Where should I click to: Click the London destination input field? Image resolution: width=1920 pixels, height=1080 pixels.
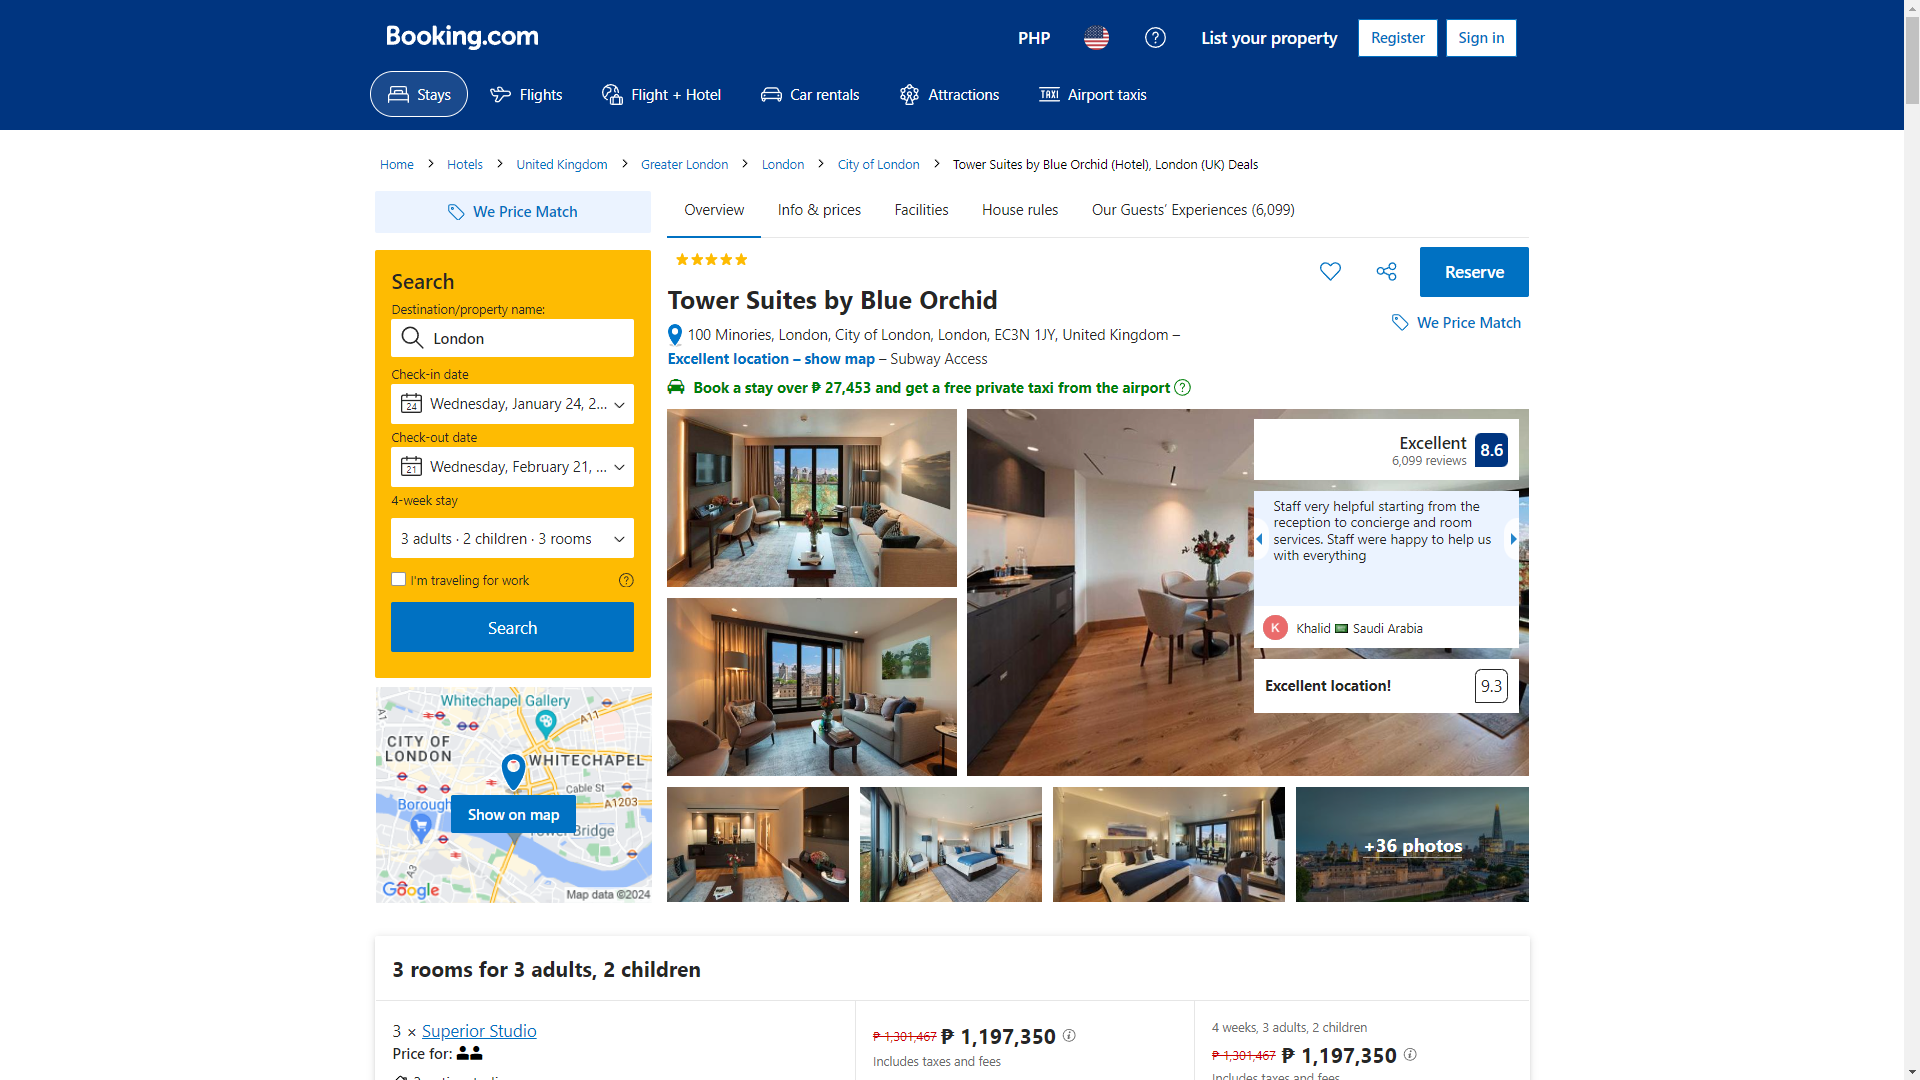[512, 338]
